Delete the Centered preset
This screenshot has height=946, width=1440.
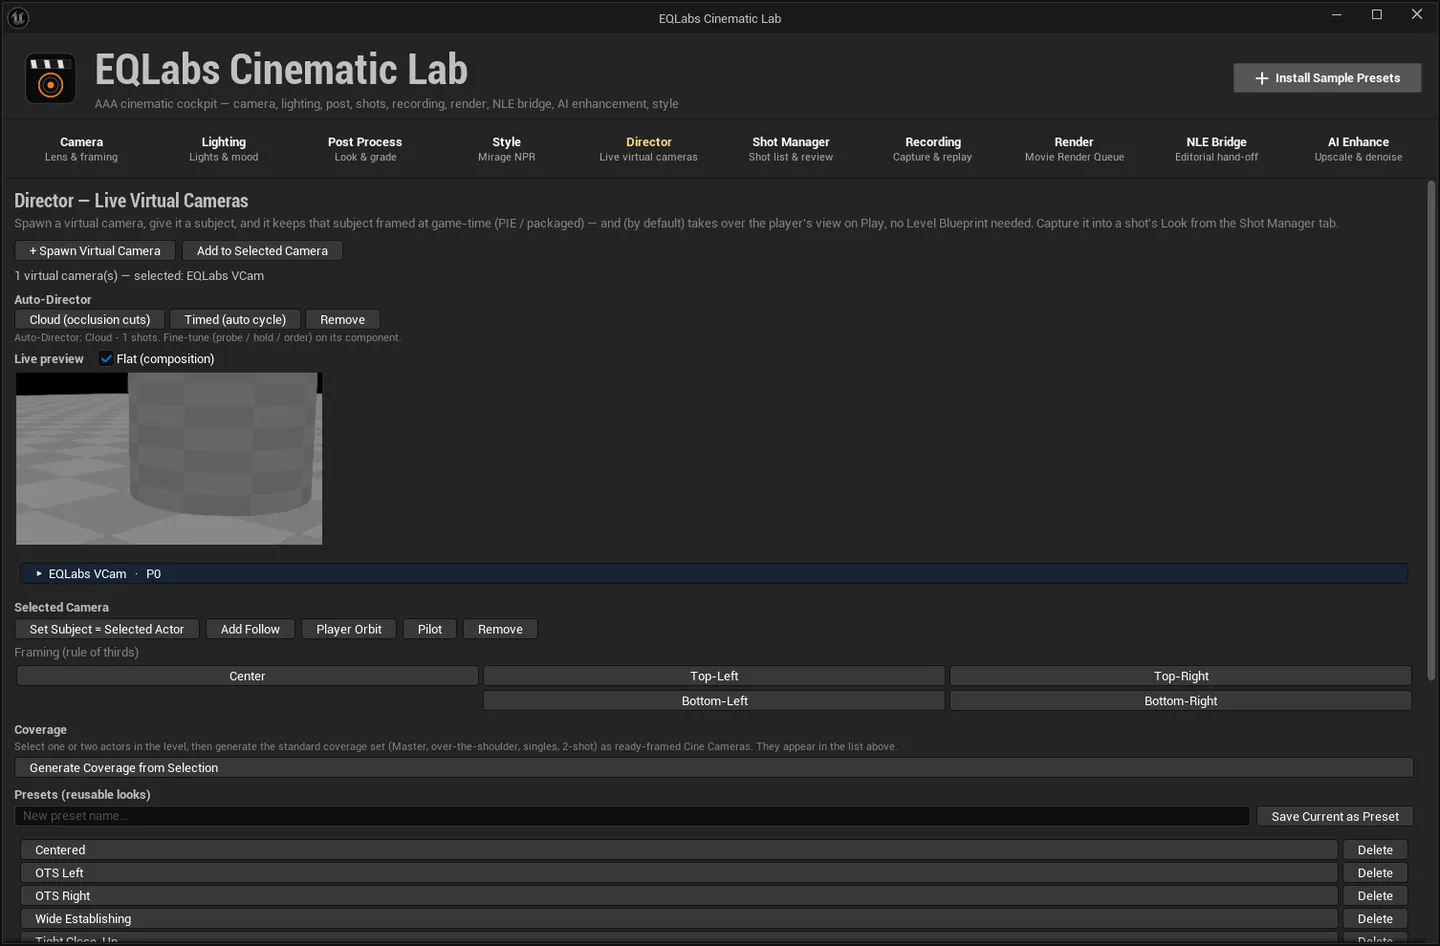[x=1375, y=850]
